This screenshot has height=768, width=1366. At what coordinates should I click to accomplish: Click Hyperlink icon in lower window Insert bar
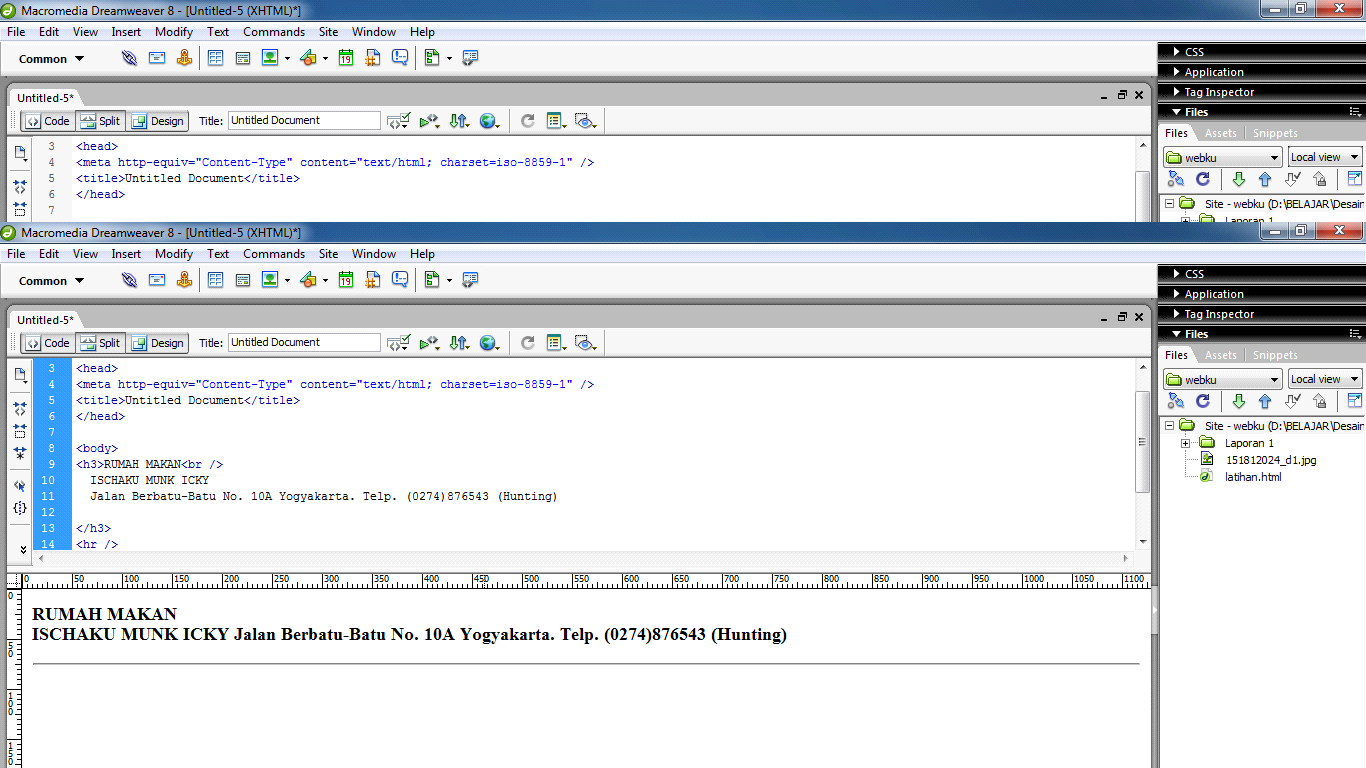pyautogui.click(x=129, y=281)
